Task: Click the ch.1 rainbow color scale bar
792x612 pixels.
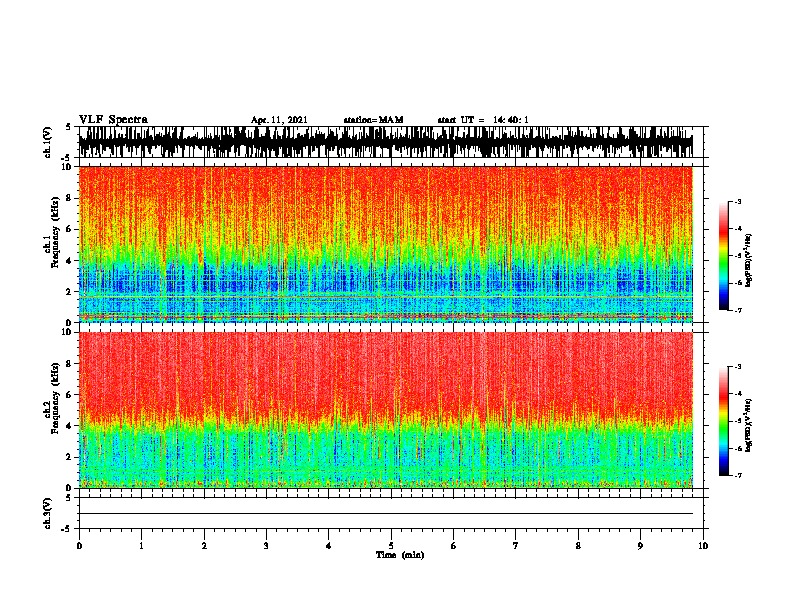Action: (x=724, y=256)
